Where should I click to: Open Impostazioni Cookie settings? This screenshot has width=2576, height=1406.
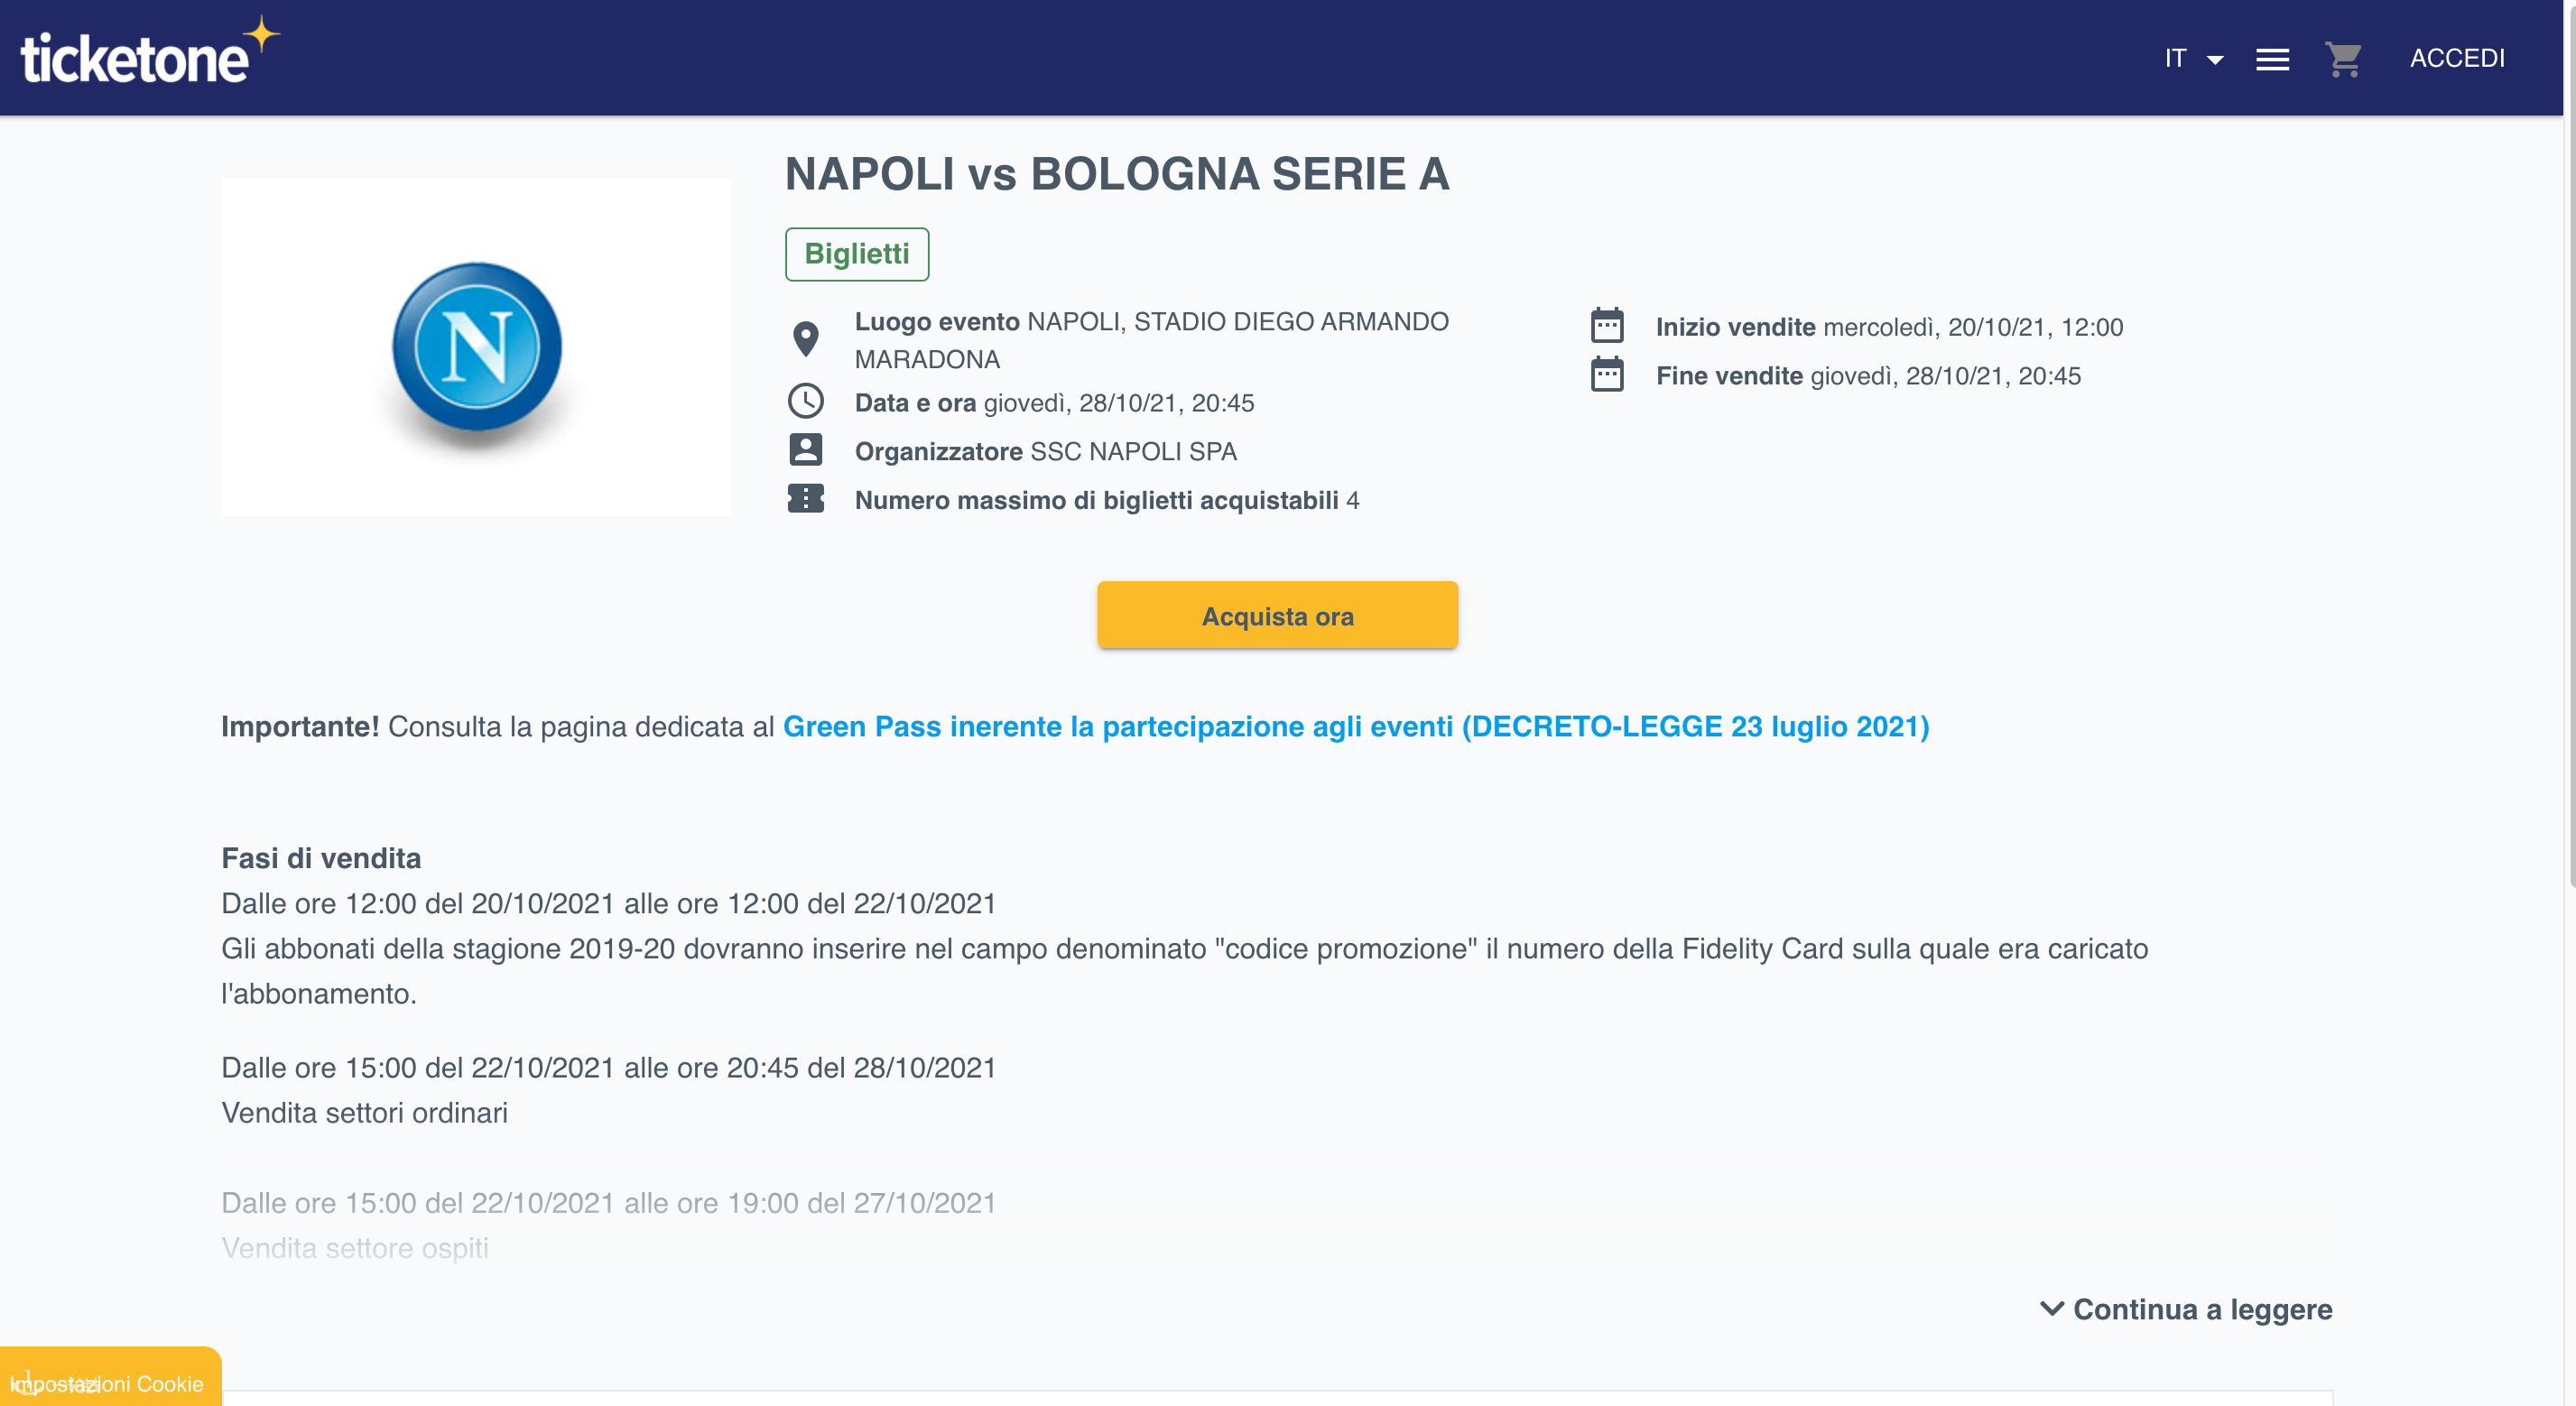click(x=110, y=1383)
